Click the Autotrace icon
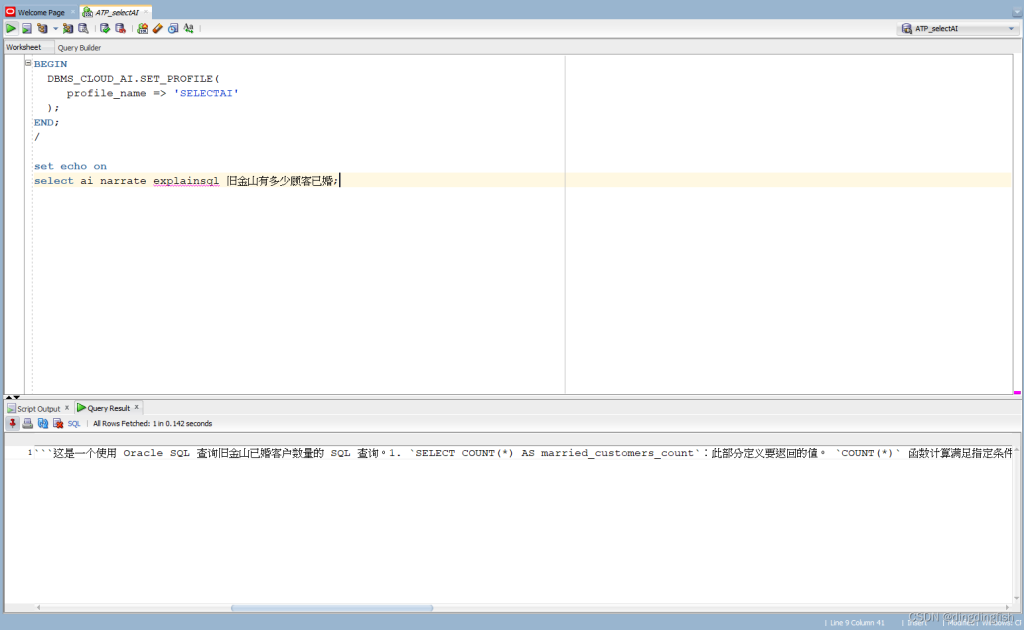 pos(68,28)
